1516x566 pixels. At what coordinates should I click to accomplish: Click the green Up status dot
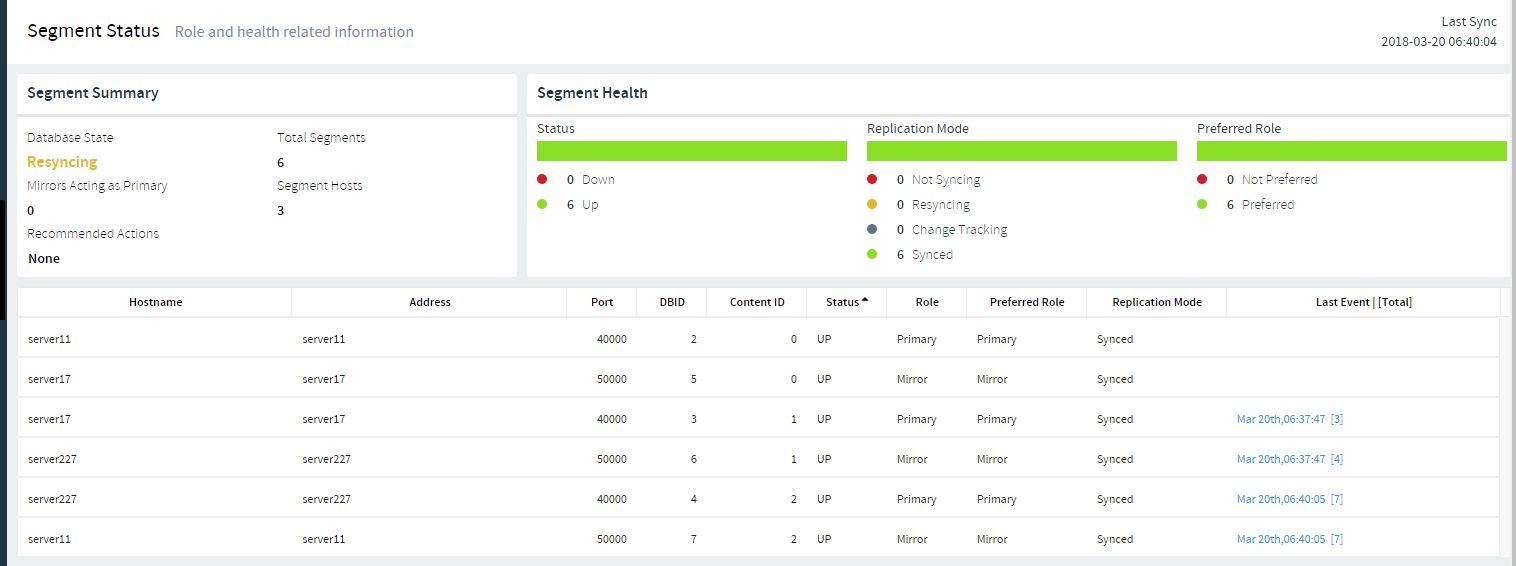tap(542, 205)
